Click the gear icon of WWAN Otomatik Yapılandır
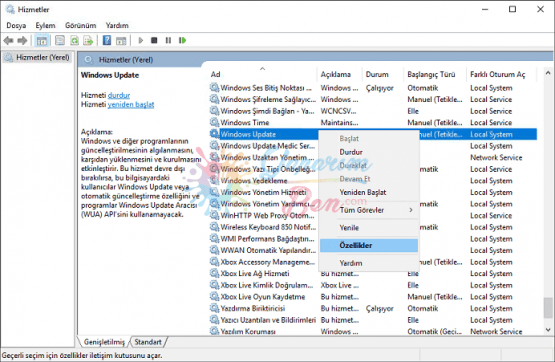Viewport: 555px width, 362px height. click(214, 250)
